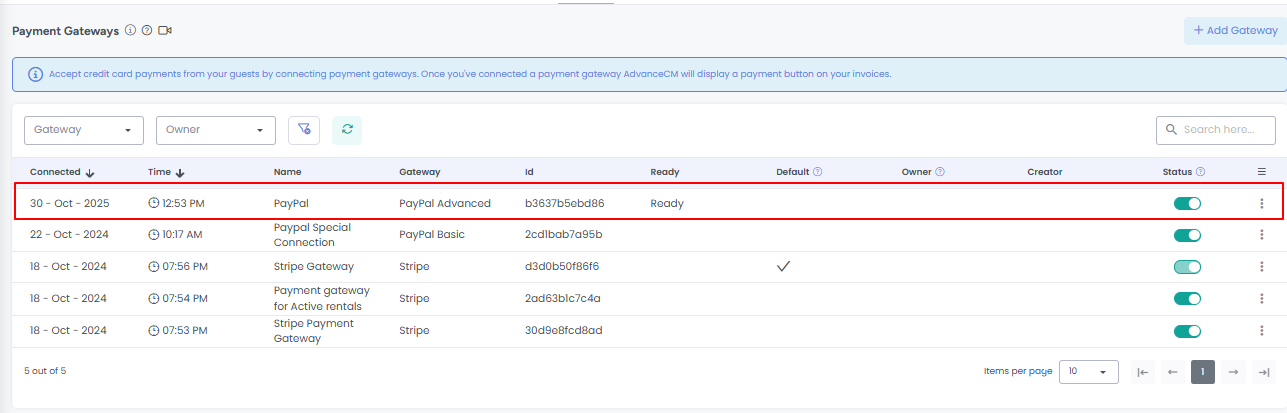Screen dimensions: 1287x413
Task: Click the Id d3d0b50f86f6
Action: click(562, 267)
